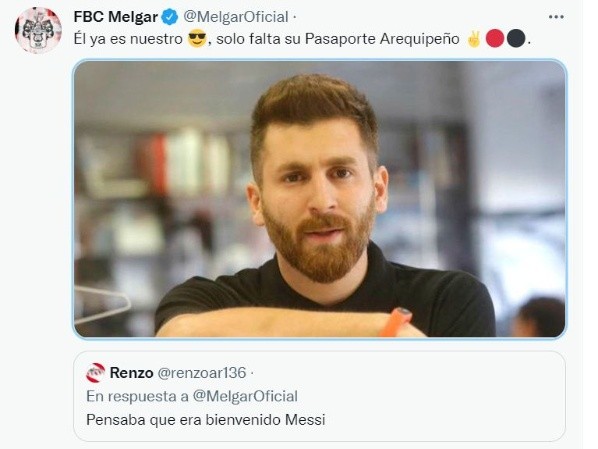598x449 pixels.
Task: Open the Renzo display name
Action: [132, 373]
